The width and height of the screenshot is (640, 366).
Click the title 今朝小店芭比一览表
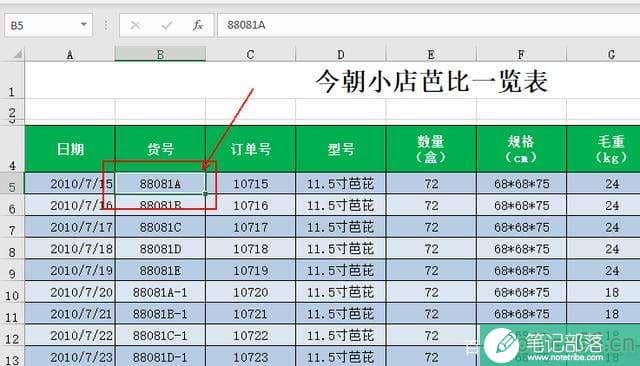[x=431, y=81]
